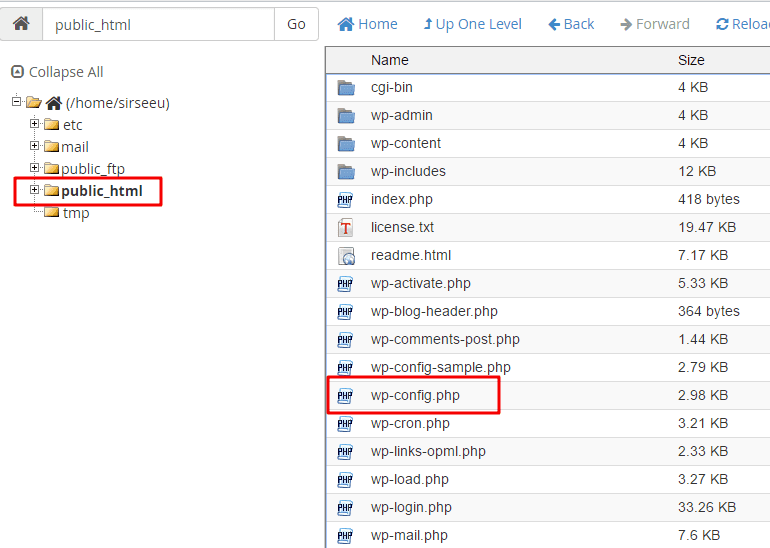
Task: Reload the file listing
Action: point(742,24)
